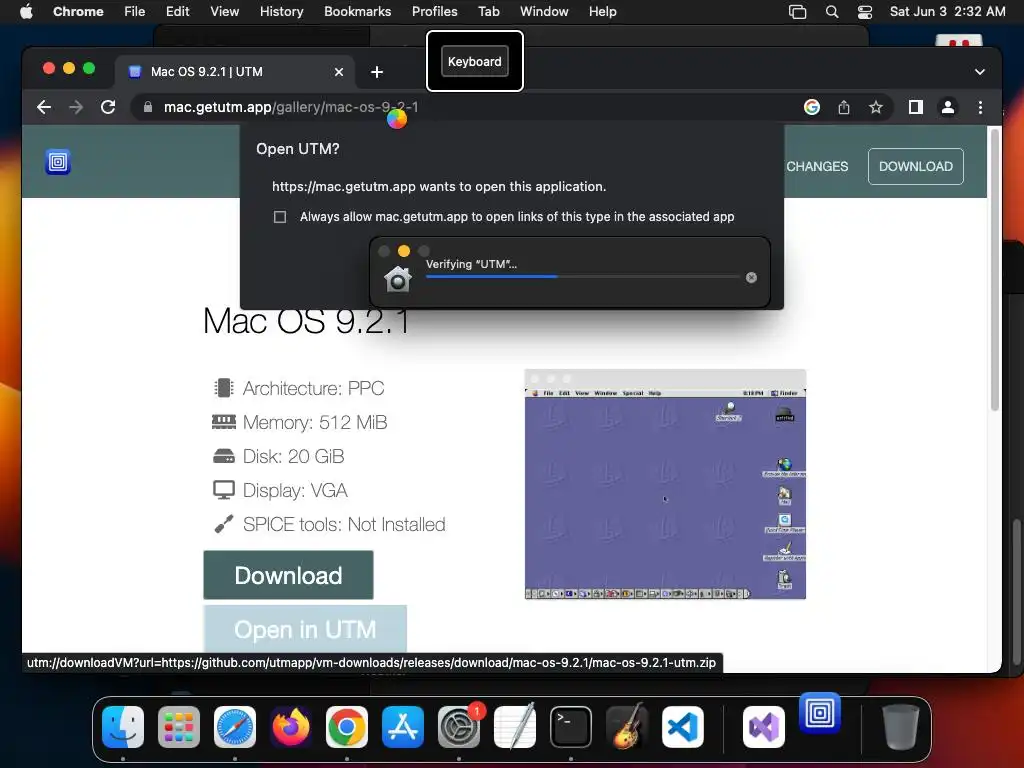Open TextEdit from the Dock
This screenshot has height=768, width=1024.
click(x=515, y=727)
